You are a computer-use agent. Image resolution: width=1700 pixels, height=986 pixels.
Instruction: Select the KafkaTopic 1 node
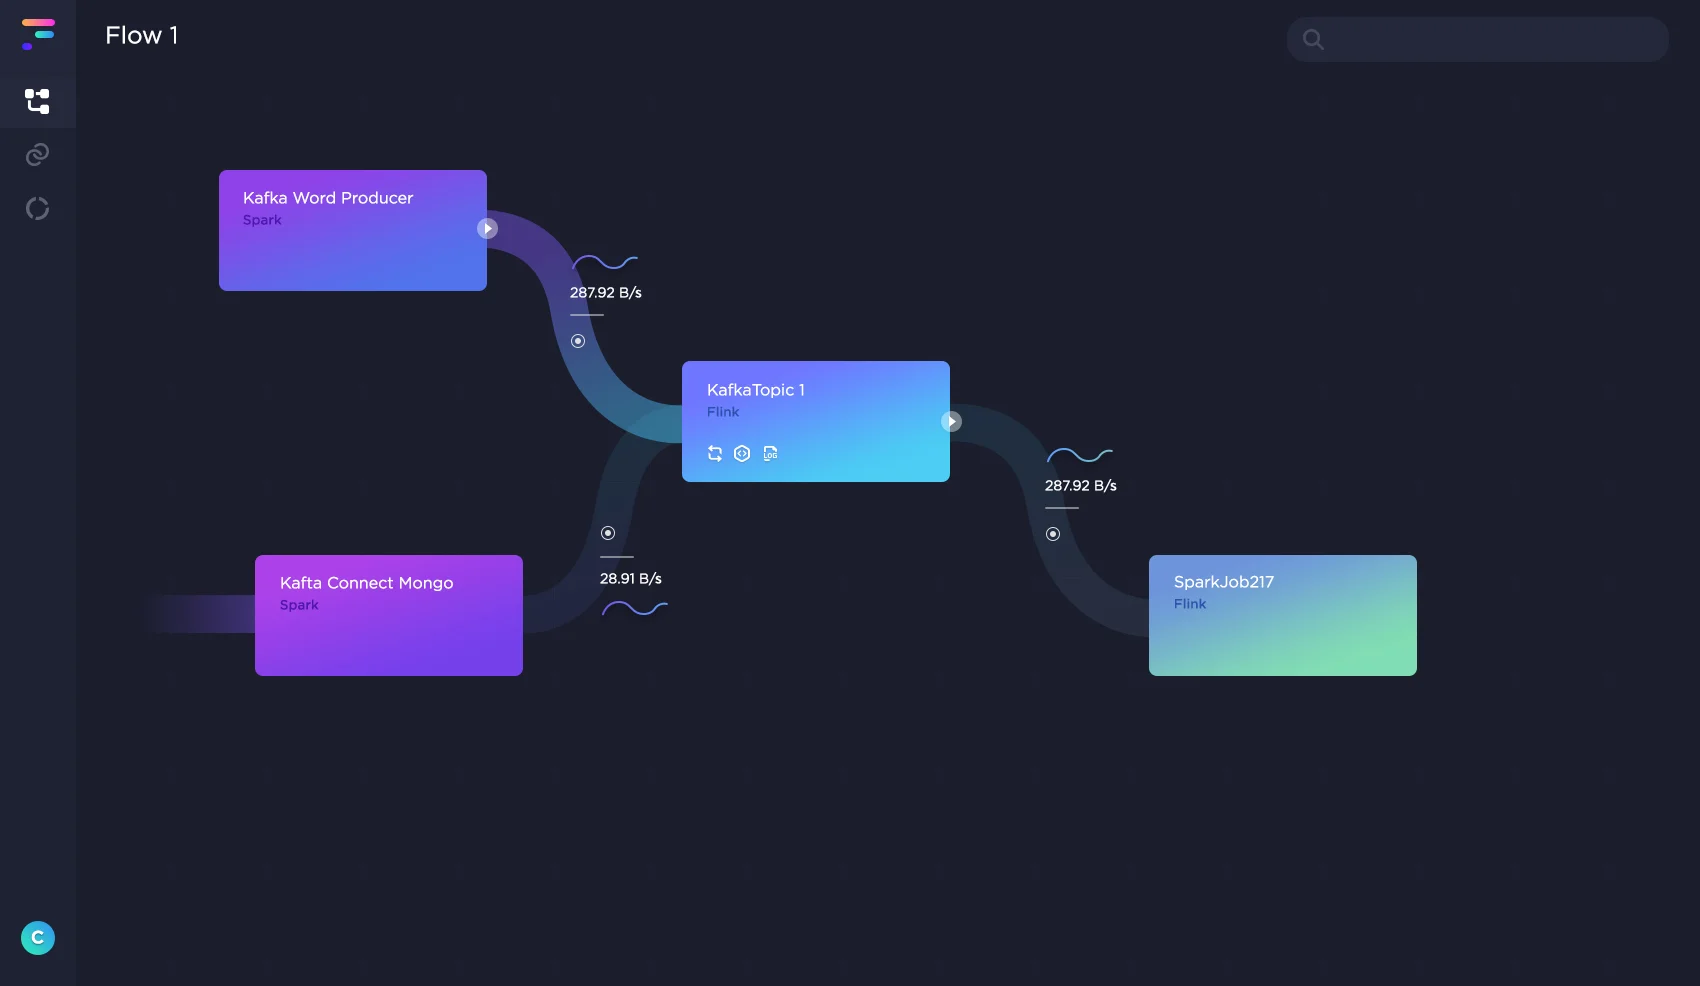tap(816, 421)
